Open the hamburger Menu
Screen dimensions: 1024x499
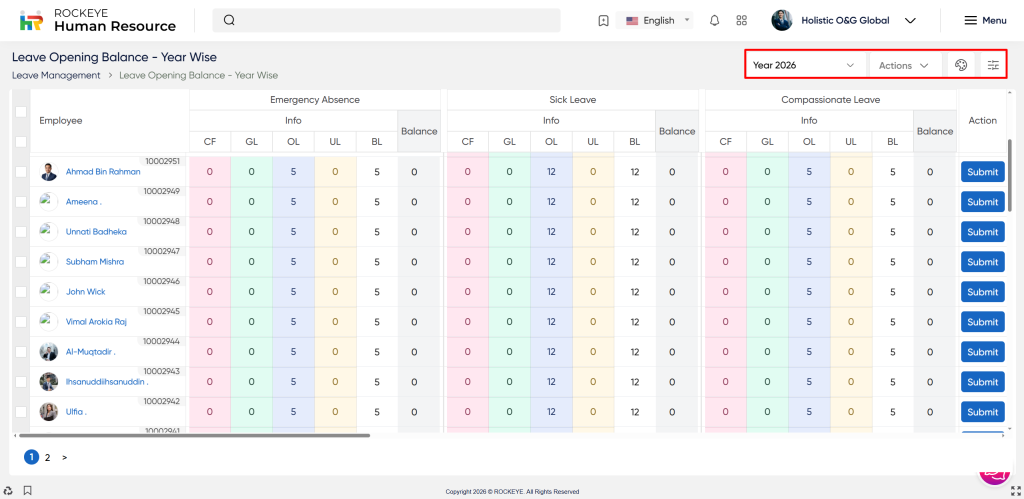tap(984, 20)
